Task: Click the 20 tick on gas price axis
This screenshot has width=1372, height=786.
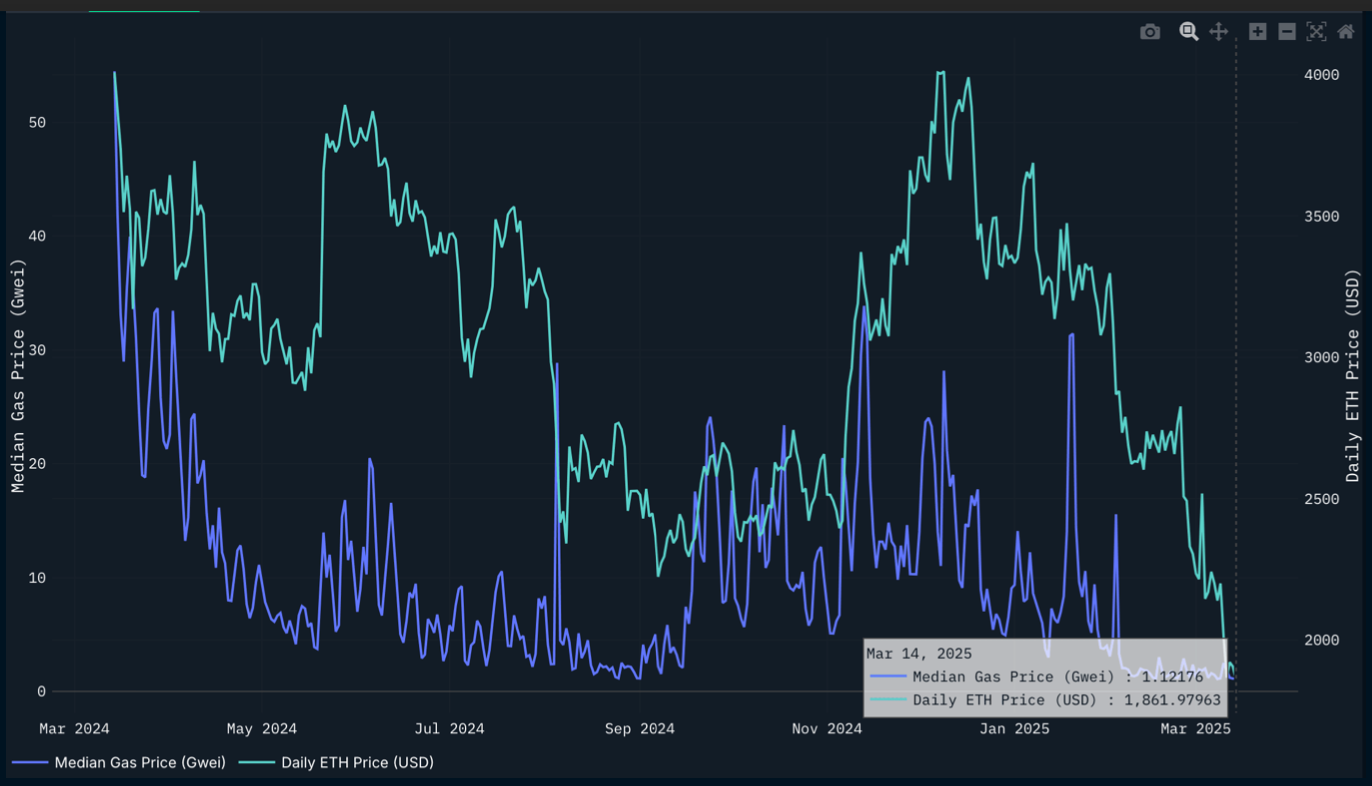Action: pos(37,464)
